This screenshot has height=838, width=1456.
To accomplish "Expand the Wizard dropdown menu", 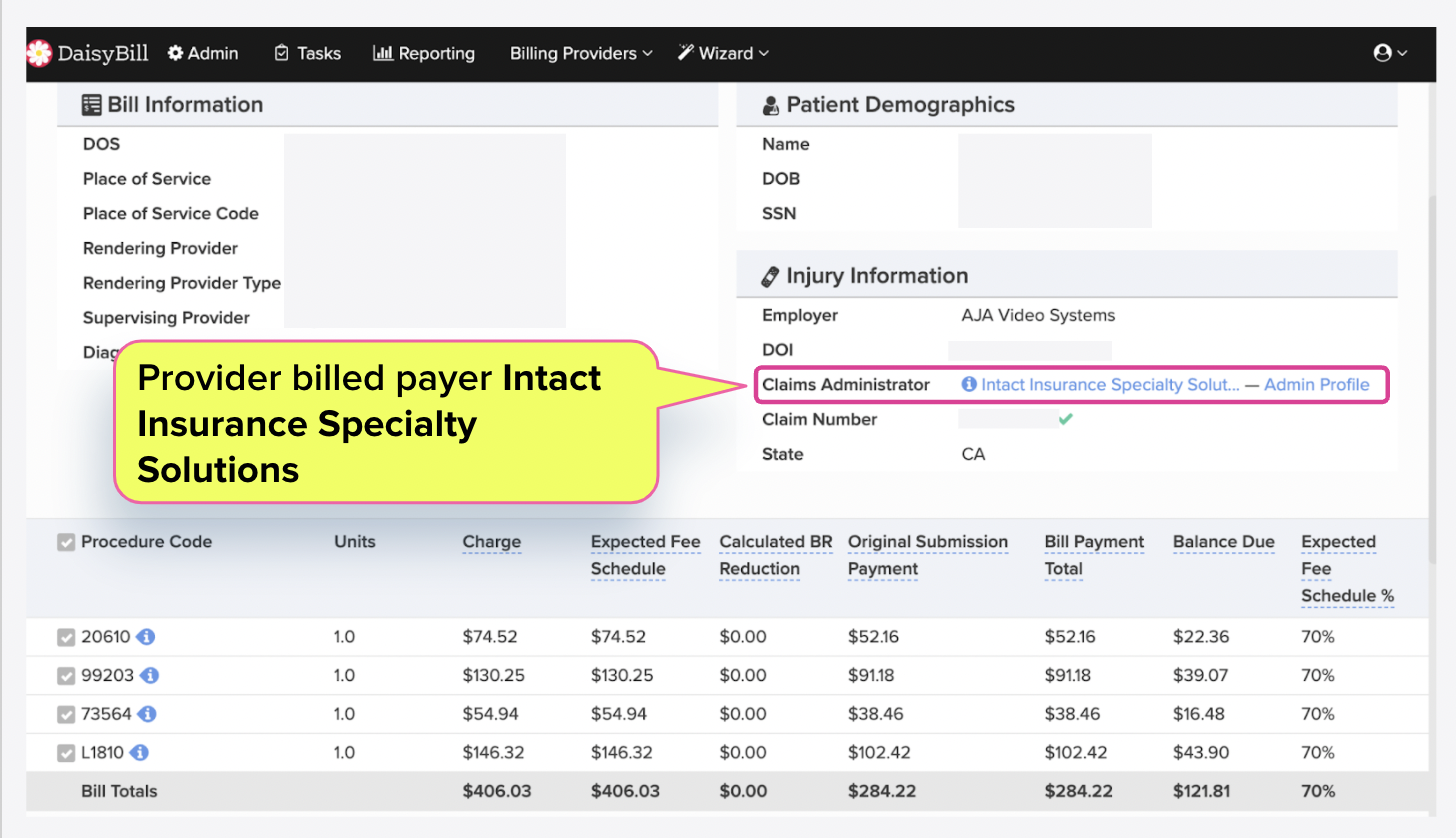I will point(723,53).
